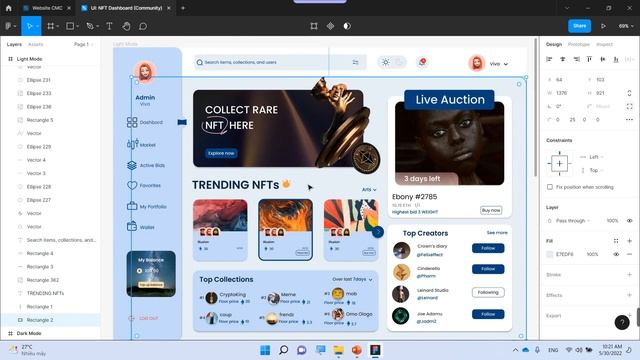This screenshot has height=360, width=640.
Task: Click Align bottom icon
Action: 616,59
